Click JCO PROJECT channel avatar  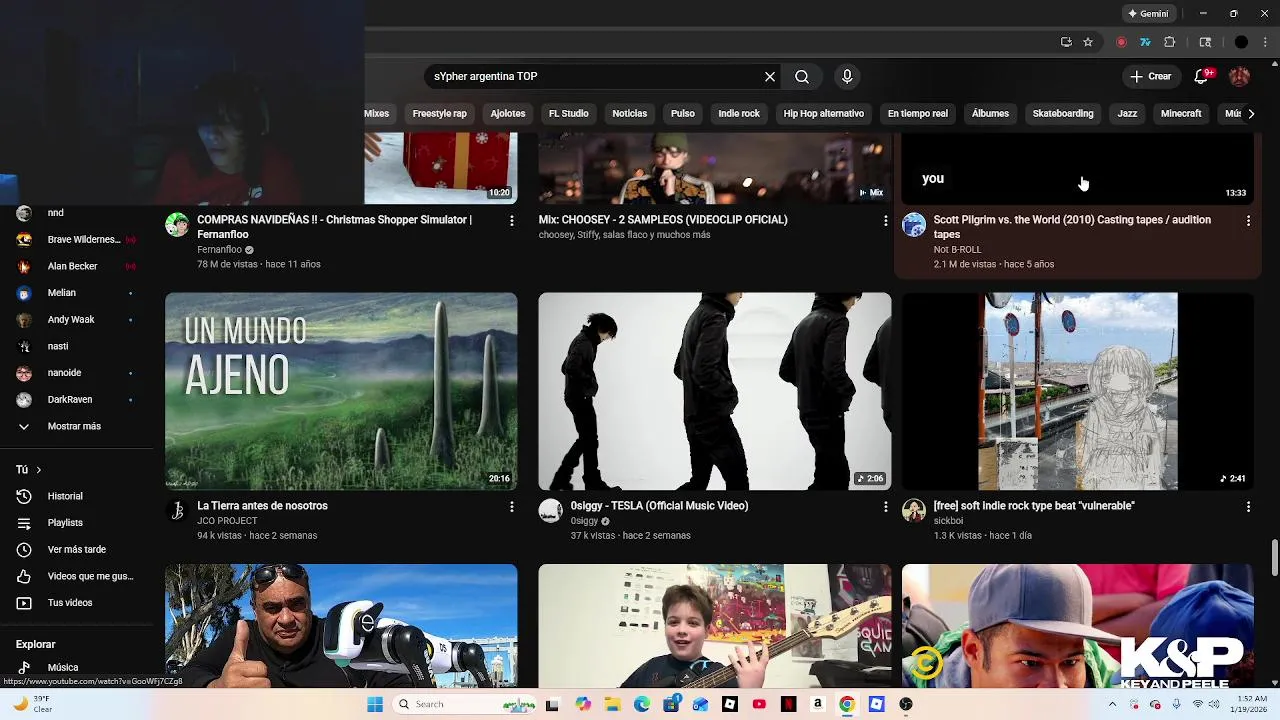(x=177, y=510)
